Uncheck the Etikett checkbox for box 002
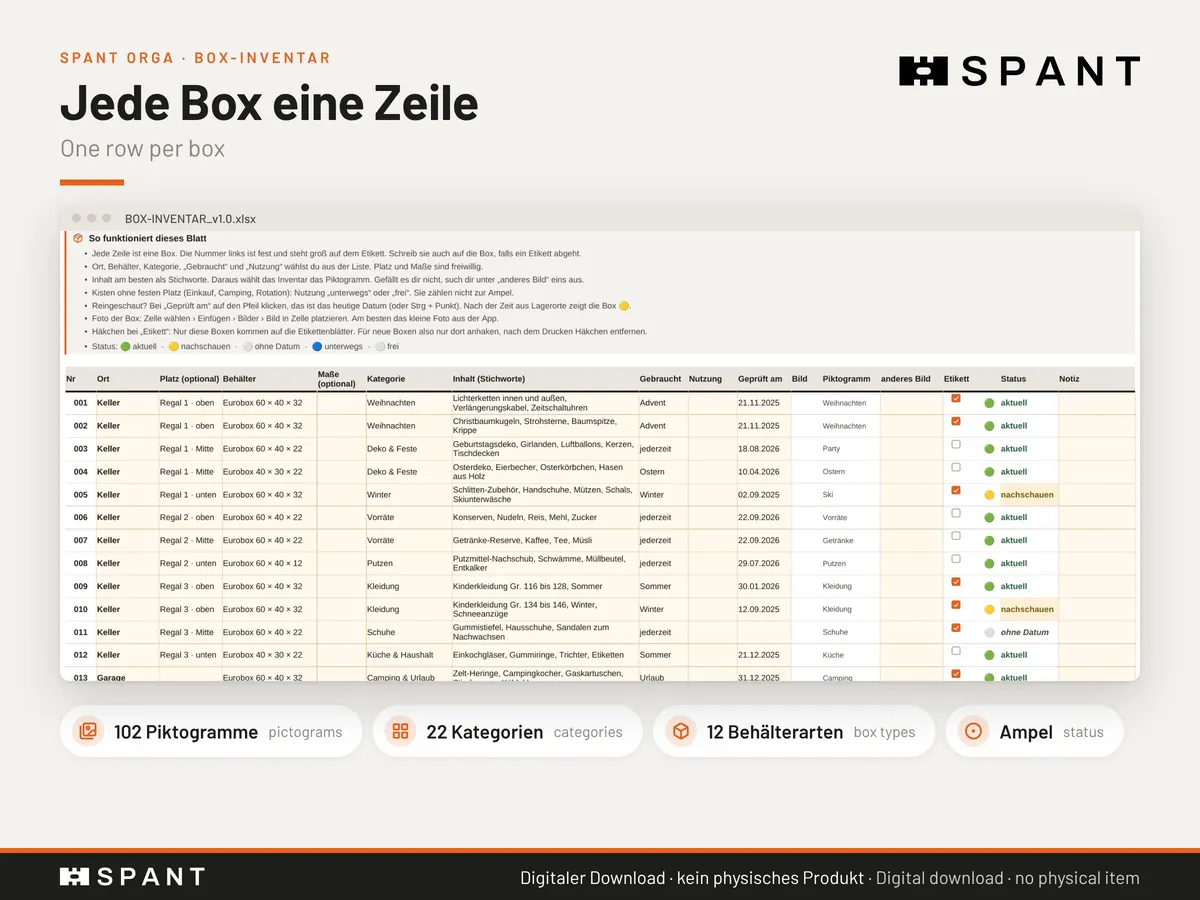The image size is (1200, 900). 956,421
